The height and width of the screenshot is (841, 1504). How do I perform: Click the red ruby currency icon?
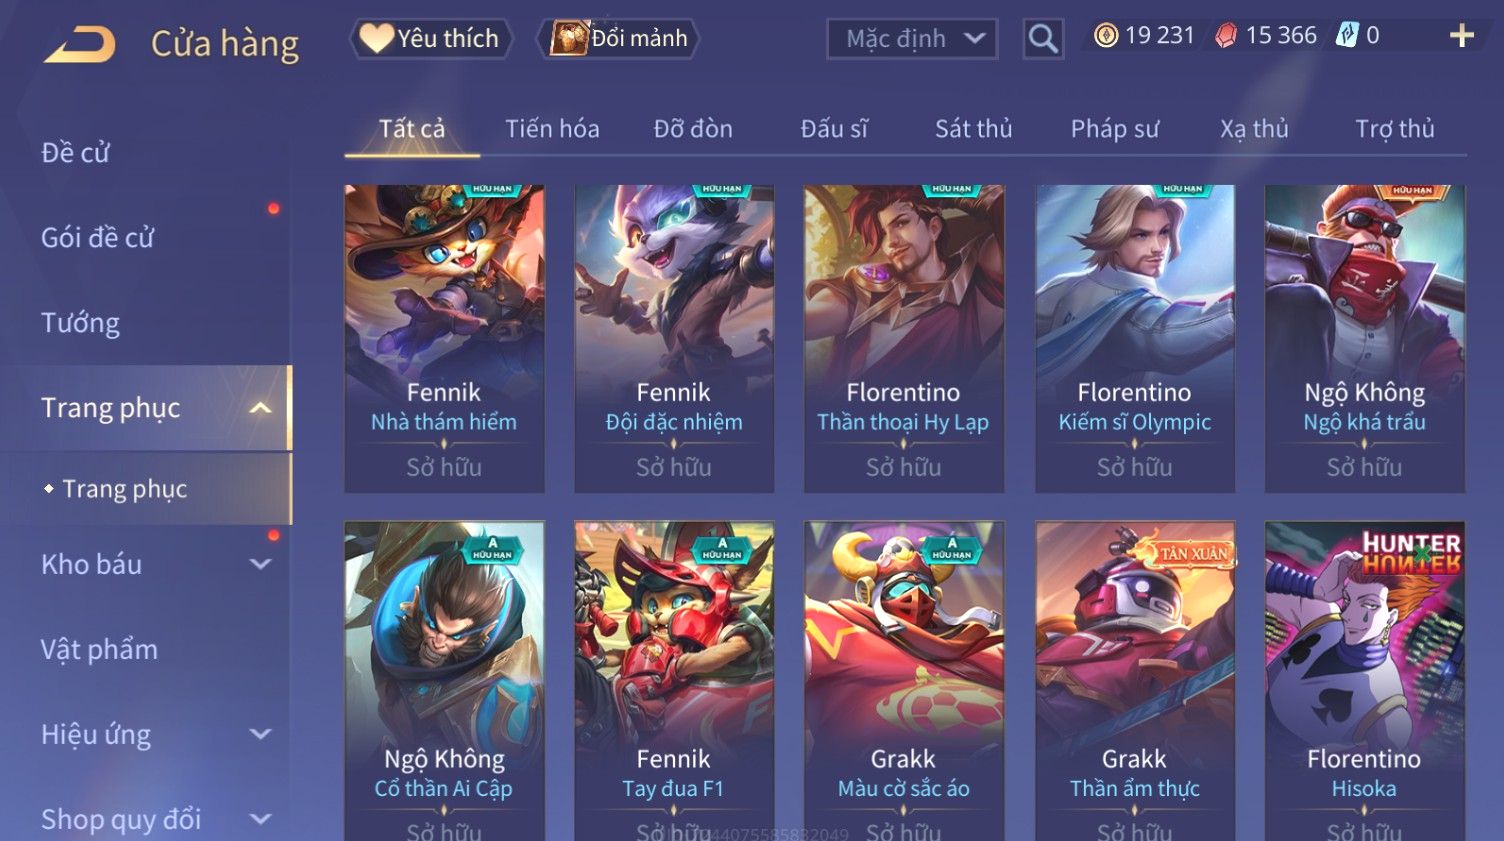pyautogui.click(x=1226, y=36)
